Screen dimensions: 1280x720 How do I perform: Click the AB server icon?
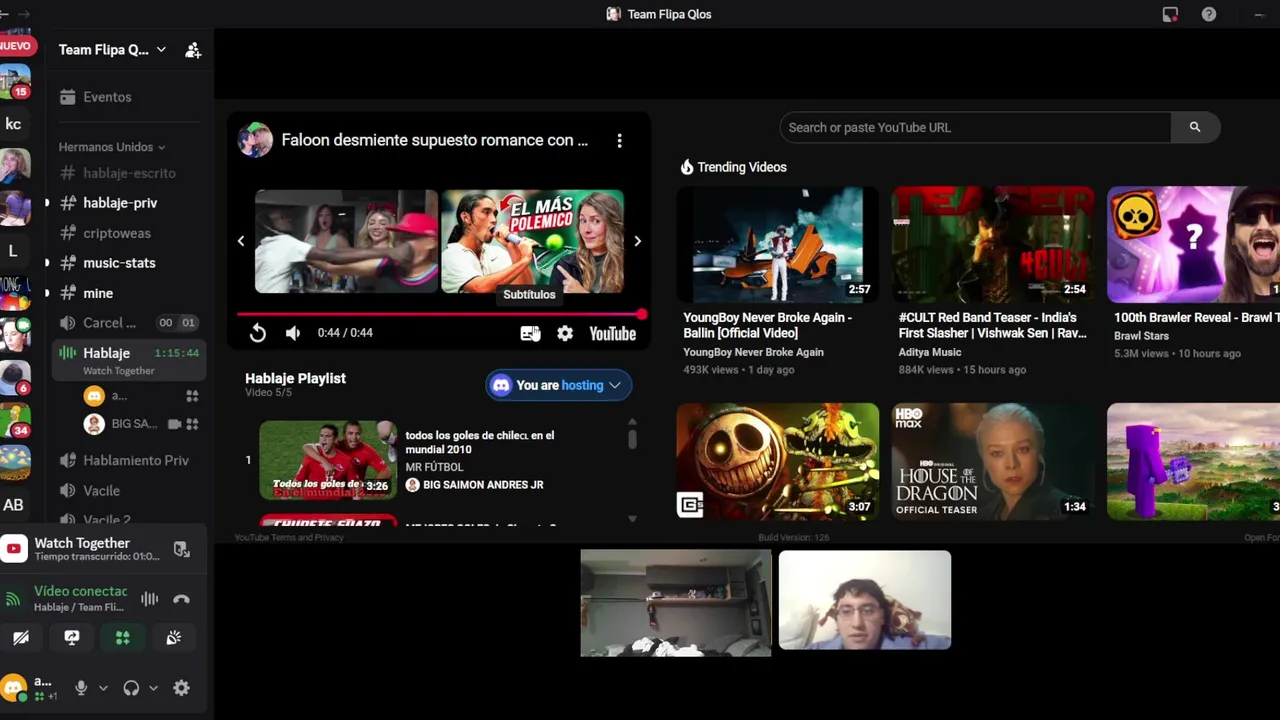point(14,505)
